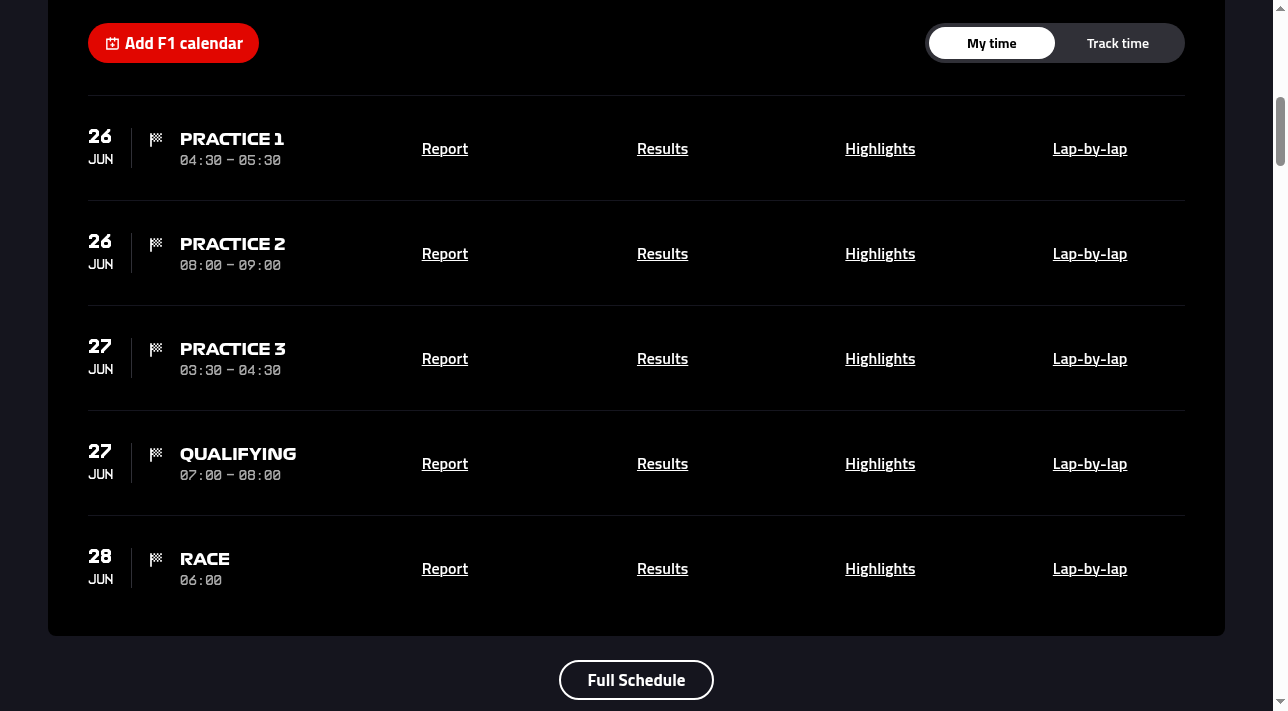Click the 04:30 – 05:30 time text
Image resolution: width=1288 pixels, height=711 pixels.
click(x=230, y=161)
